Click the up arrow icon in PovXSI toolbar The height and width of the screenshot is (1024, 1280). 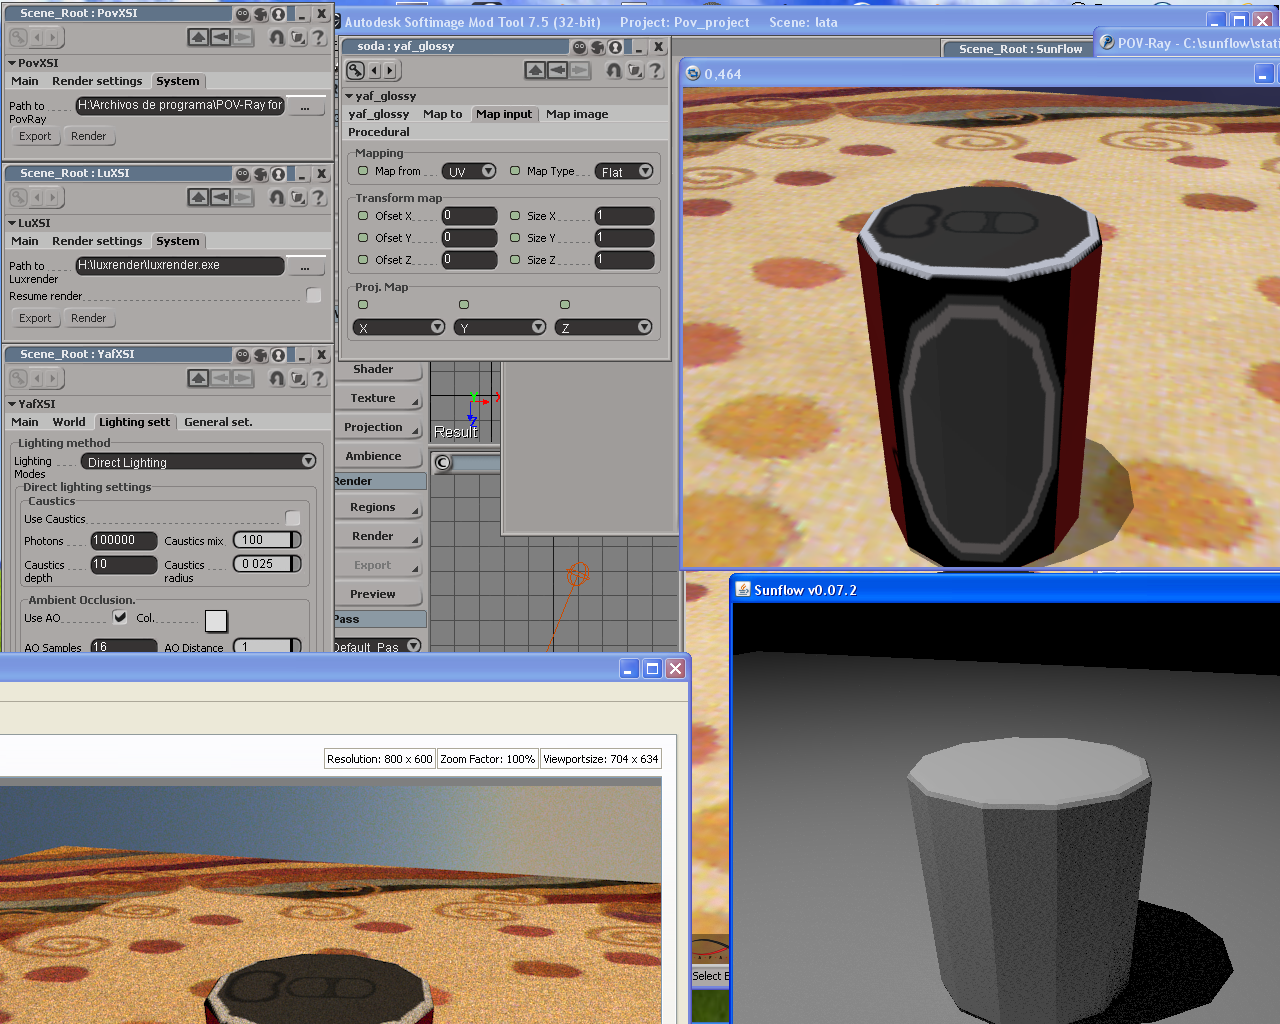tap(198, 37)
